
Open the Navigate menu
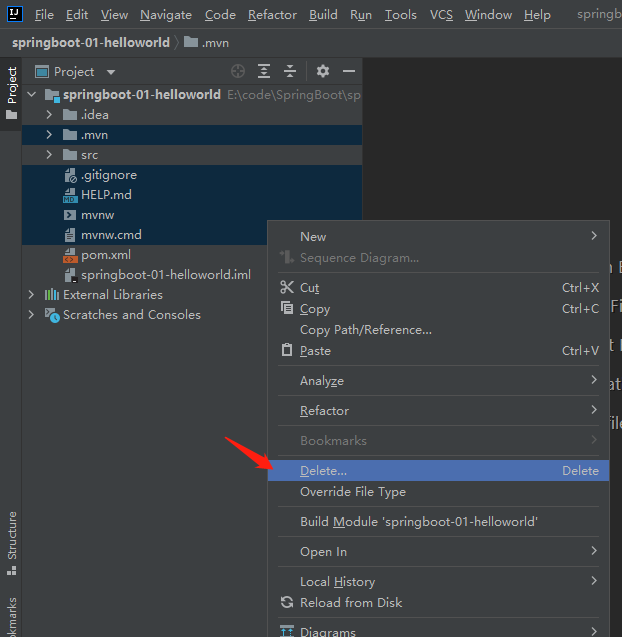tap(166, 15)
